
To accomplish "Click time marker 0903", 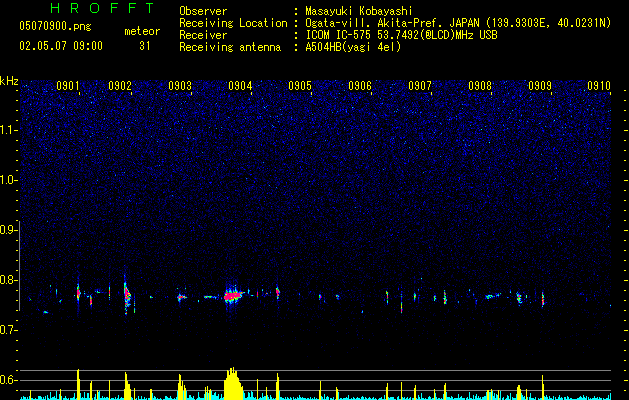I will 180,86.
